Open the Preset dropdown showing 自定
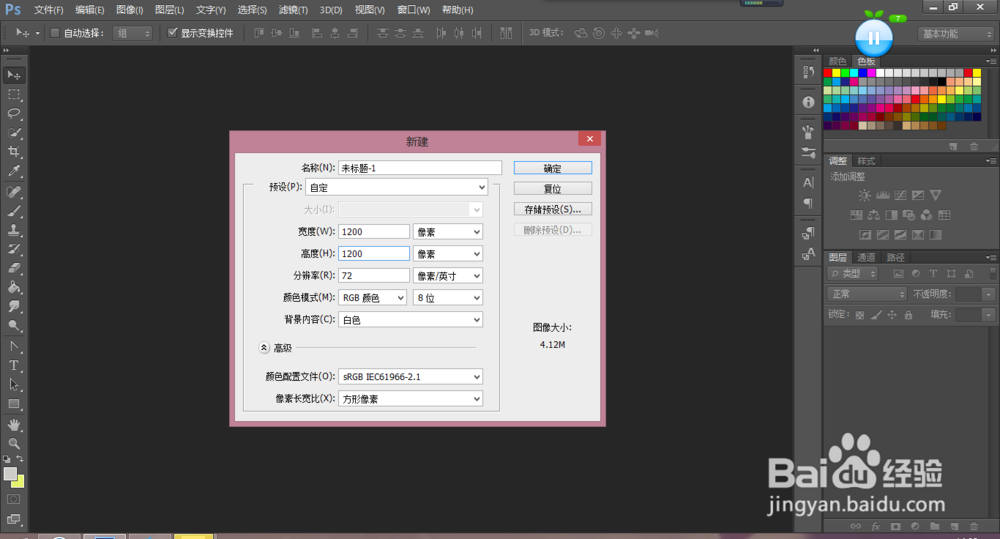 coord(397,188)
